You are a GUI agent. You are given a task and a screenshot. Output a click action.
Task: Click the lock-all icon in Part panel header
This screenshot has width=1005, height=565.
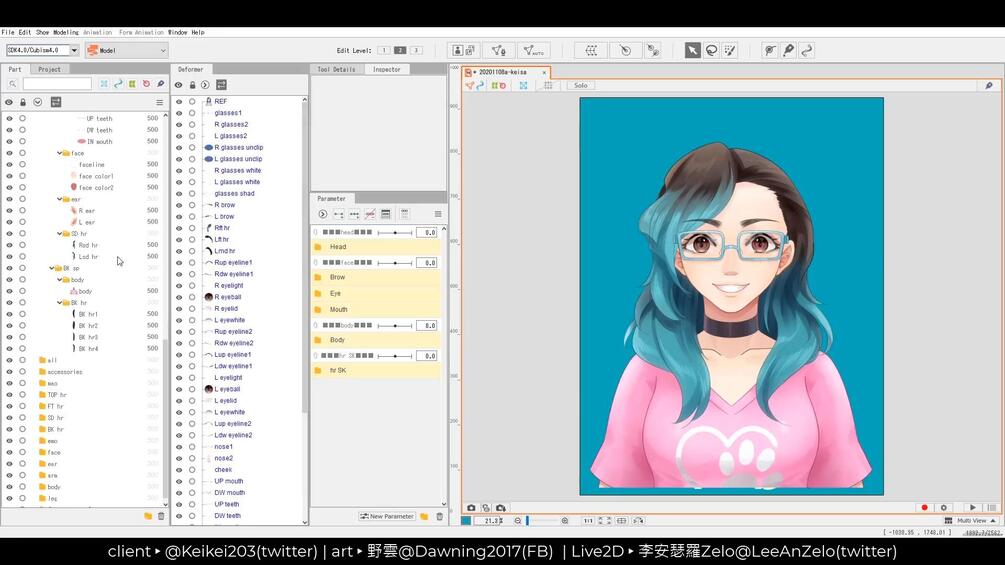(x=23, y=102)
